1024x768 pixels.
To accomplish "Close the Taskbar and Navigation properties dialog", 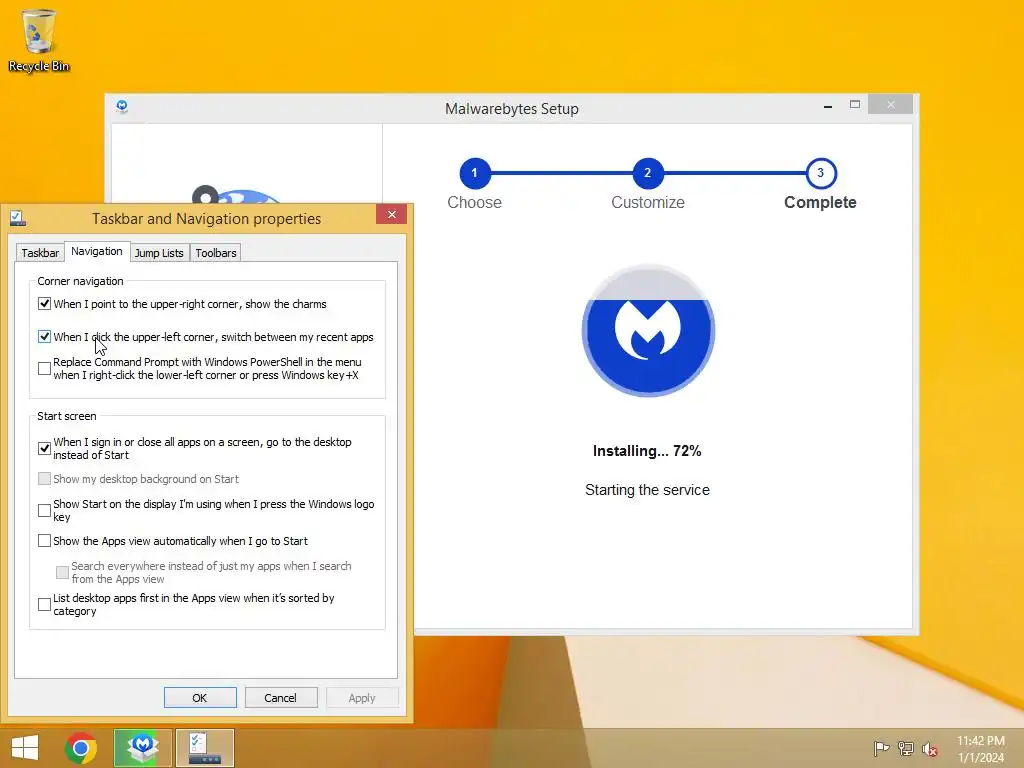I will 391,214.
